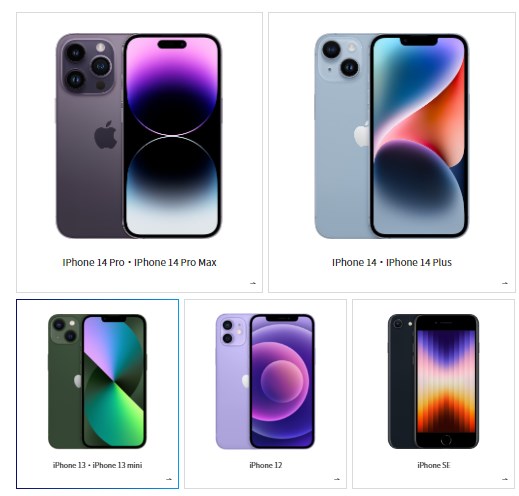Image resolution: width=519 pixels, height=496 pixels.
Task: Click the arrow icon in the iPhone 14 Pro card
Action: point(253,283)
